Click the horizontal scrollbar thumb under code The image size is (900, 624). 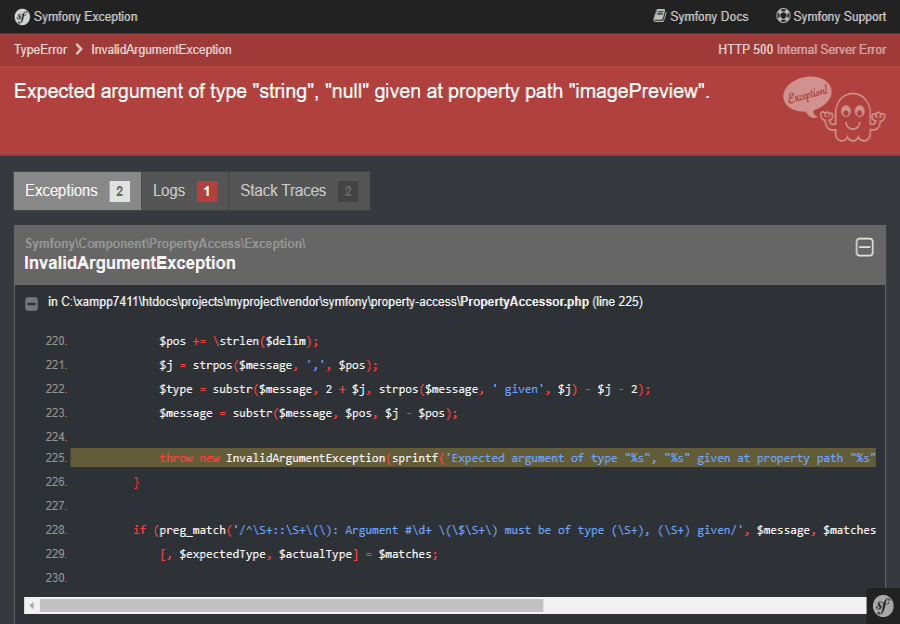pyautogui.click(x=290, y=605)
